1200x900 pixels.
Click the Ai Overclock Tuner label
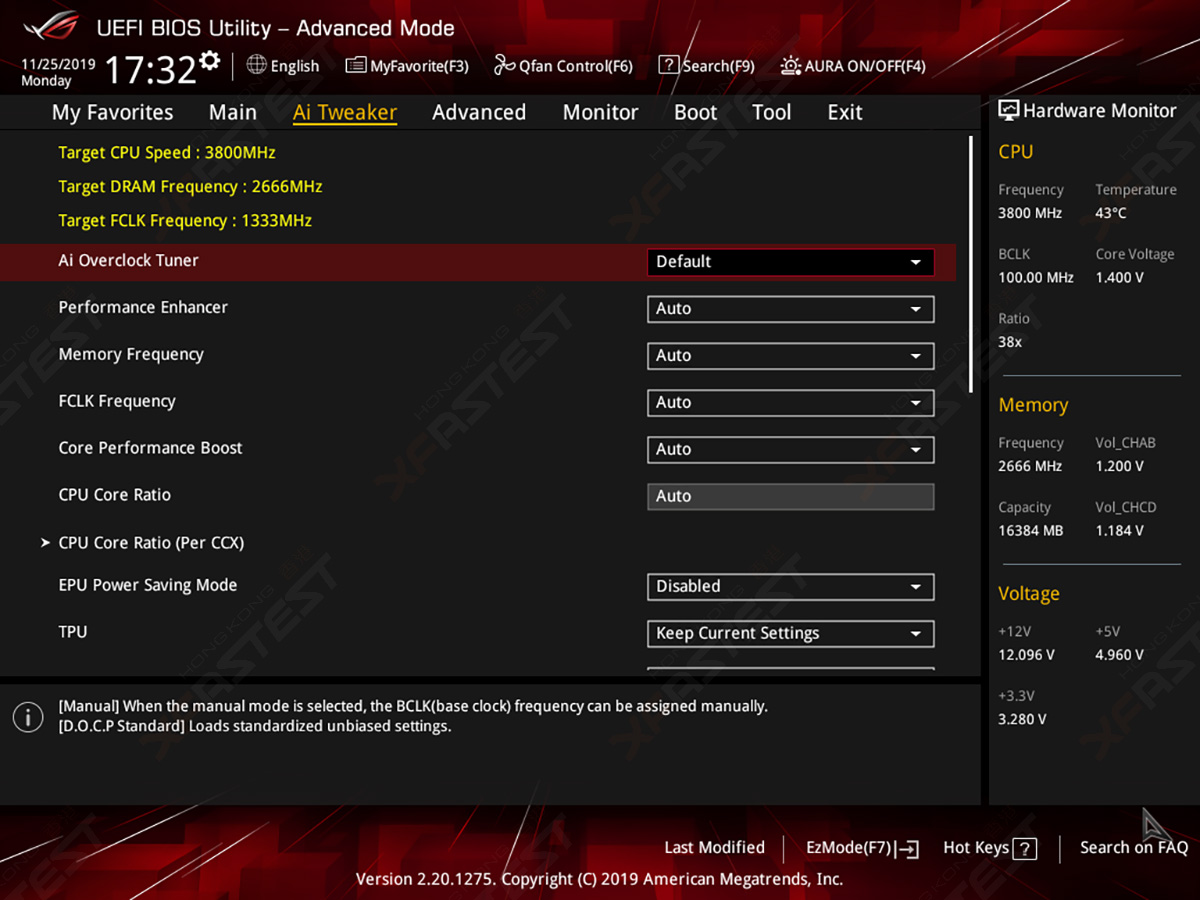tap(128, 261)
